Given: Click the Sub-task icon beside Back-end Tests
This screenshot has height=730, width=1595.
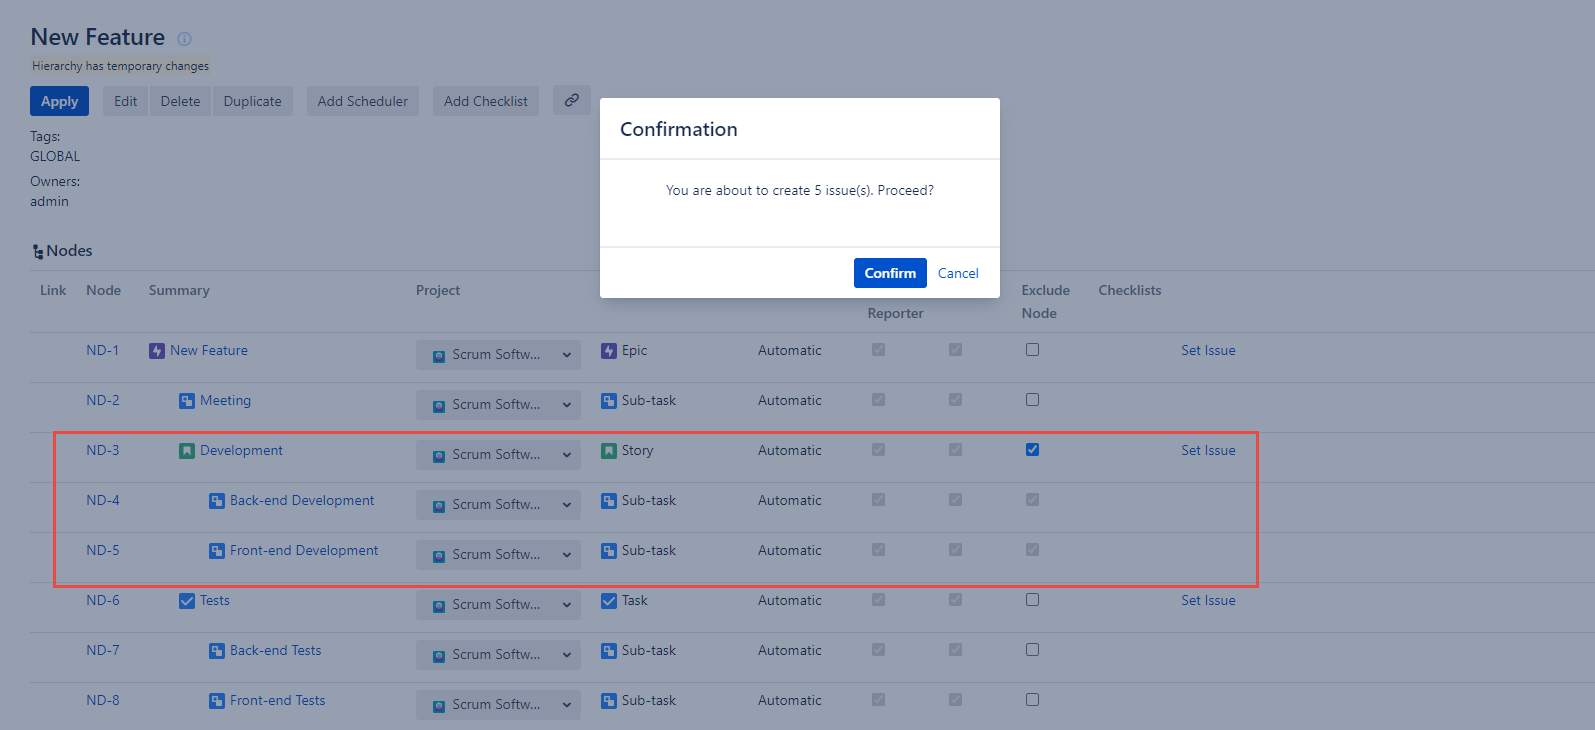Looking at the screenshot, I should (x=217, y=651).
